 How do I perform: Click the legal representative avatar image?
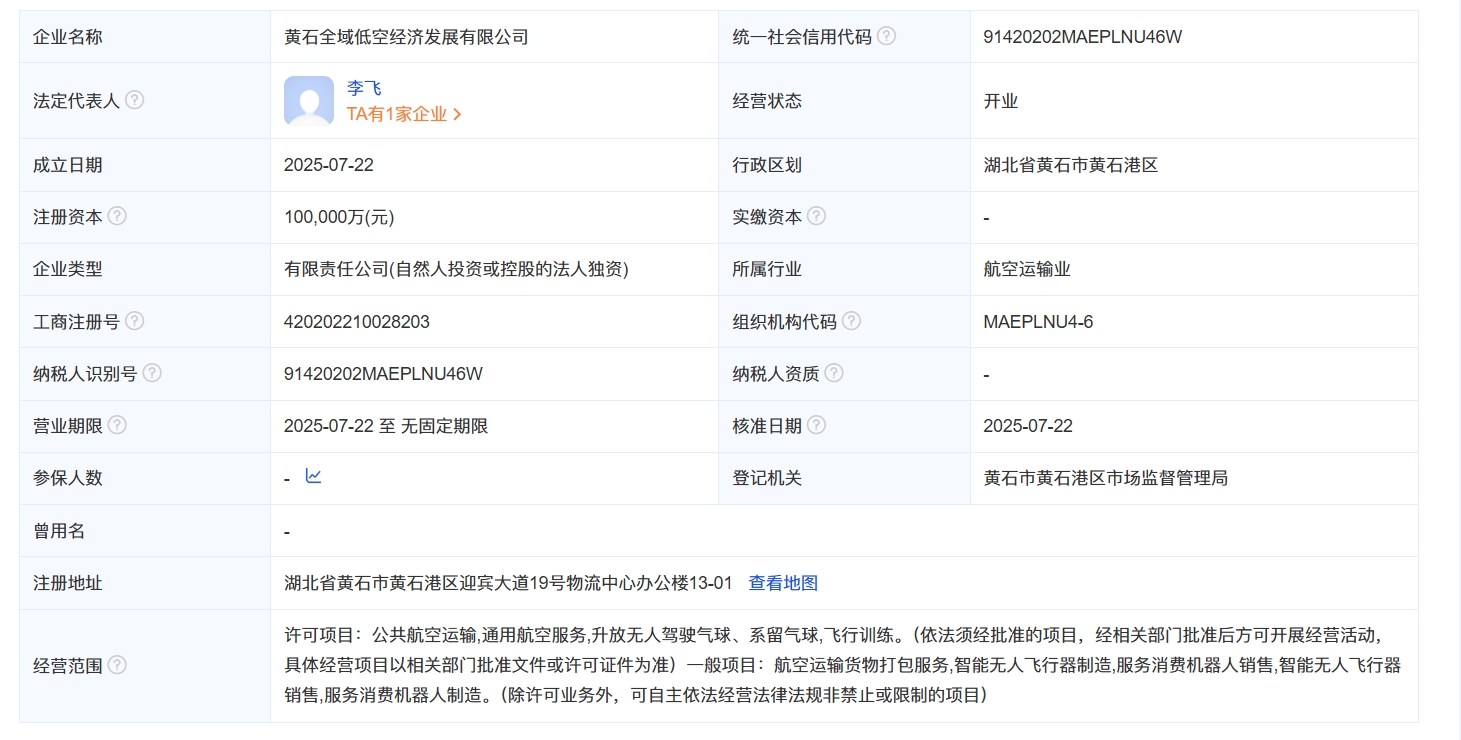(309, 100)
